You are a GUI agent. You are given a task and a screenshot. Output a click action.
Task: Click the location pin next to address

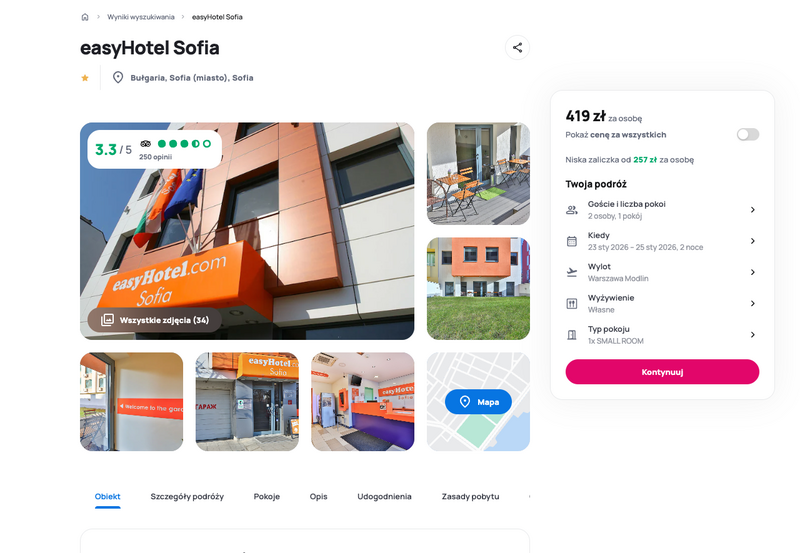tap(118, 78)
